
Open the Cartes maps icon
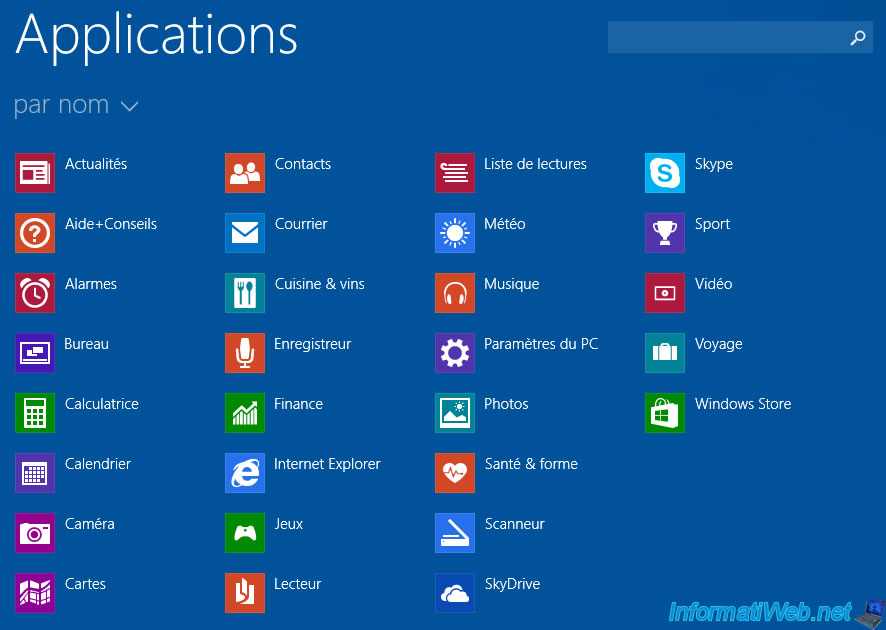point(35,593)
